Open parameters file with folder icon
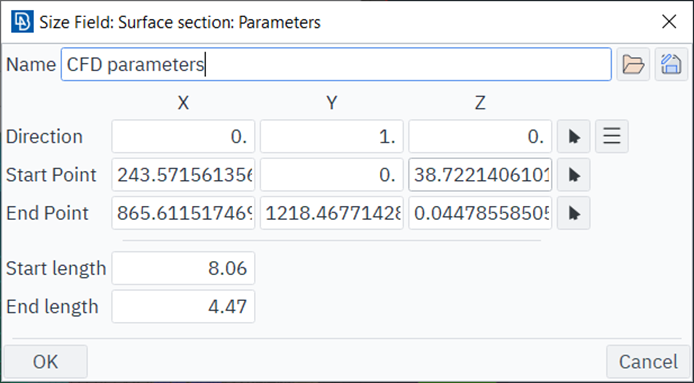This screenshot has height=383, width=694. [633, 65]
